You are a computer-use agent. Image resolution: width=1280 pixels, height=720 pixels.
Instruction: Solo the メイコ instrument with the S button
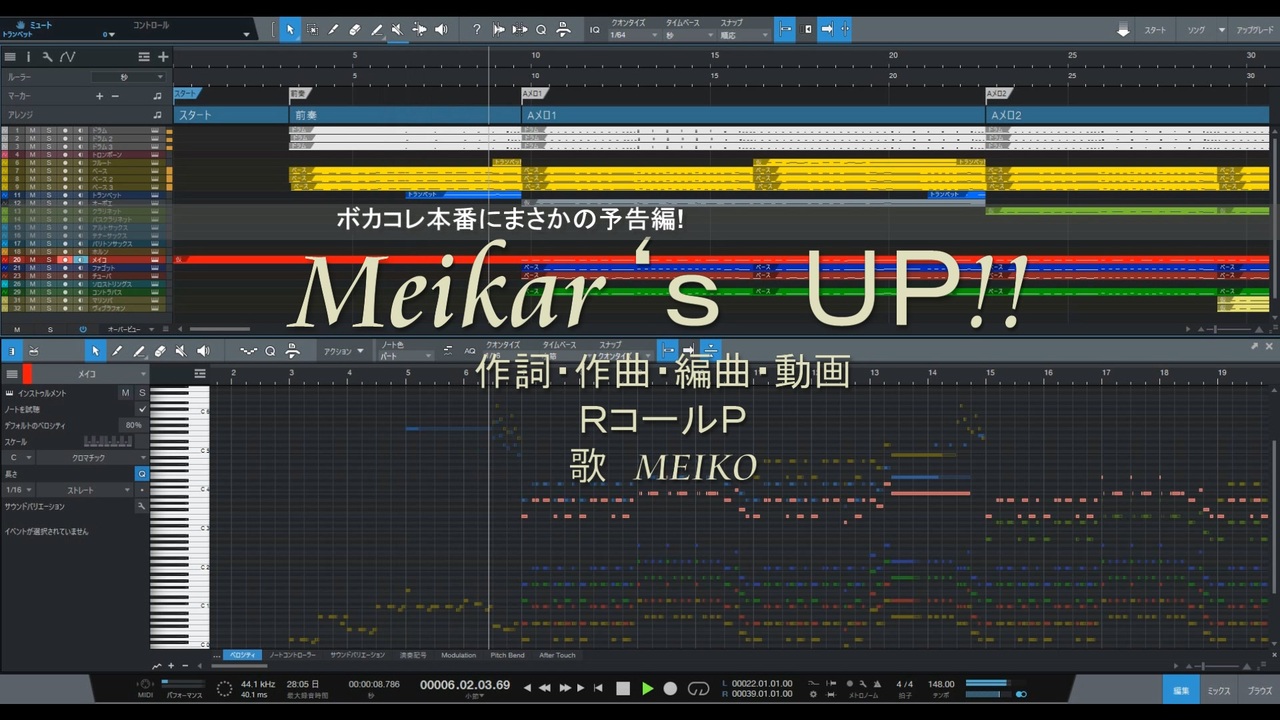(x=142, y=393)
